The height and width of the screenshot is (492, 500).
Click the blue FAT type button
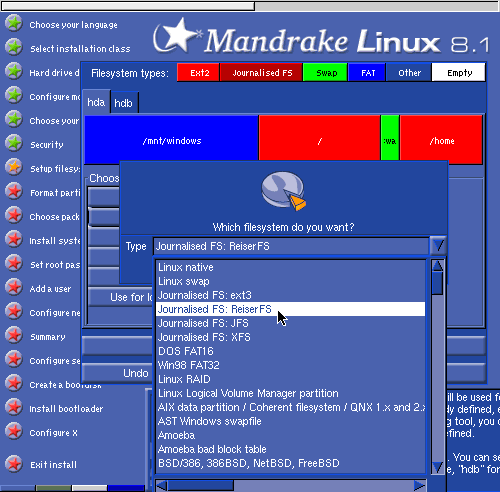click(x=367, y=72)
